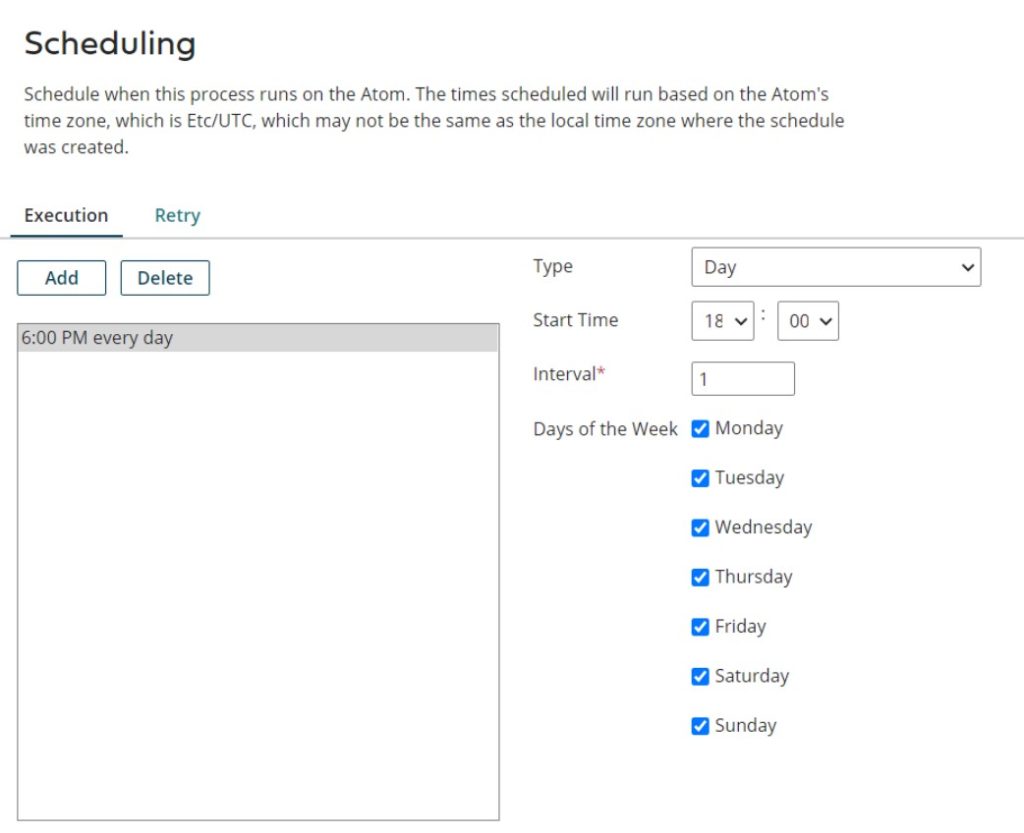This screenshot has height=833, width=1024.
Task: Click the Delete schedule button
Action: [x=165, y=278]
